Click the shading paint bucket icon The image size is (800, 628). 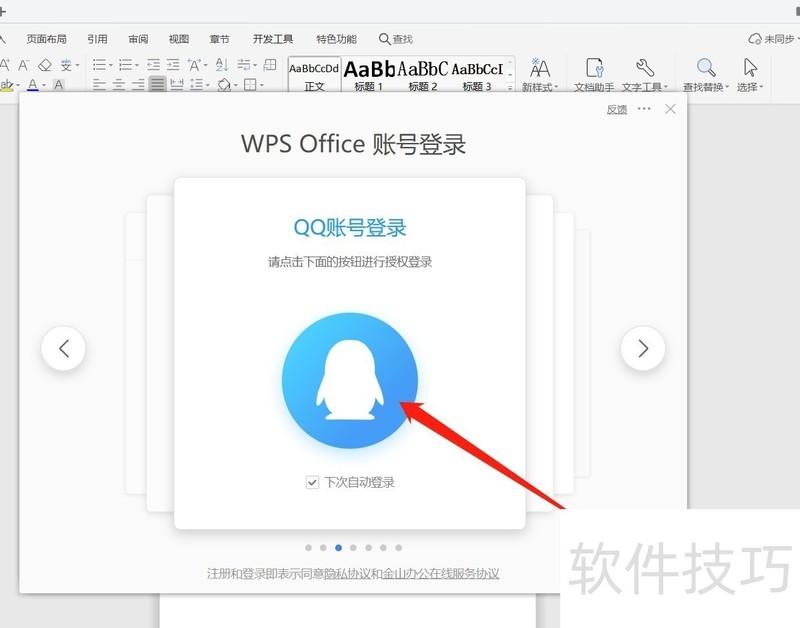coord(224,85)
